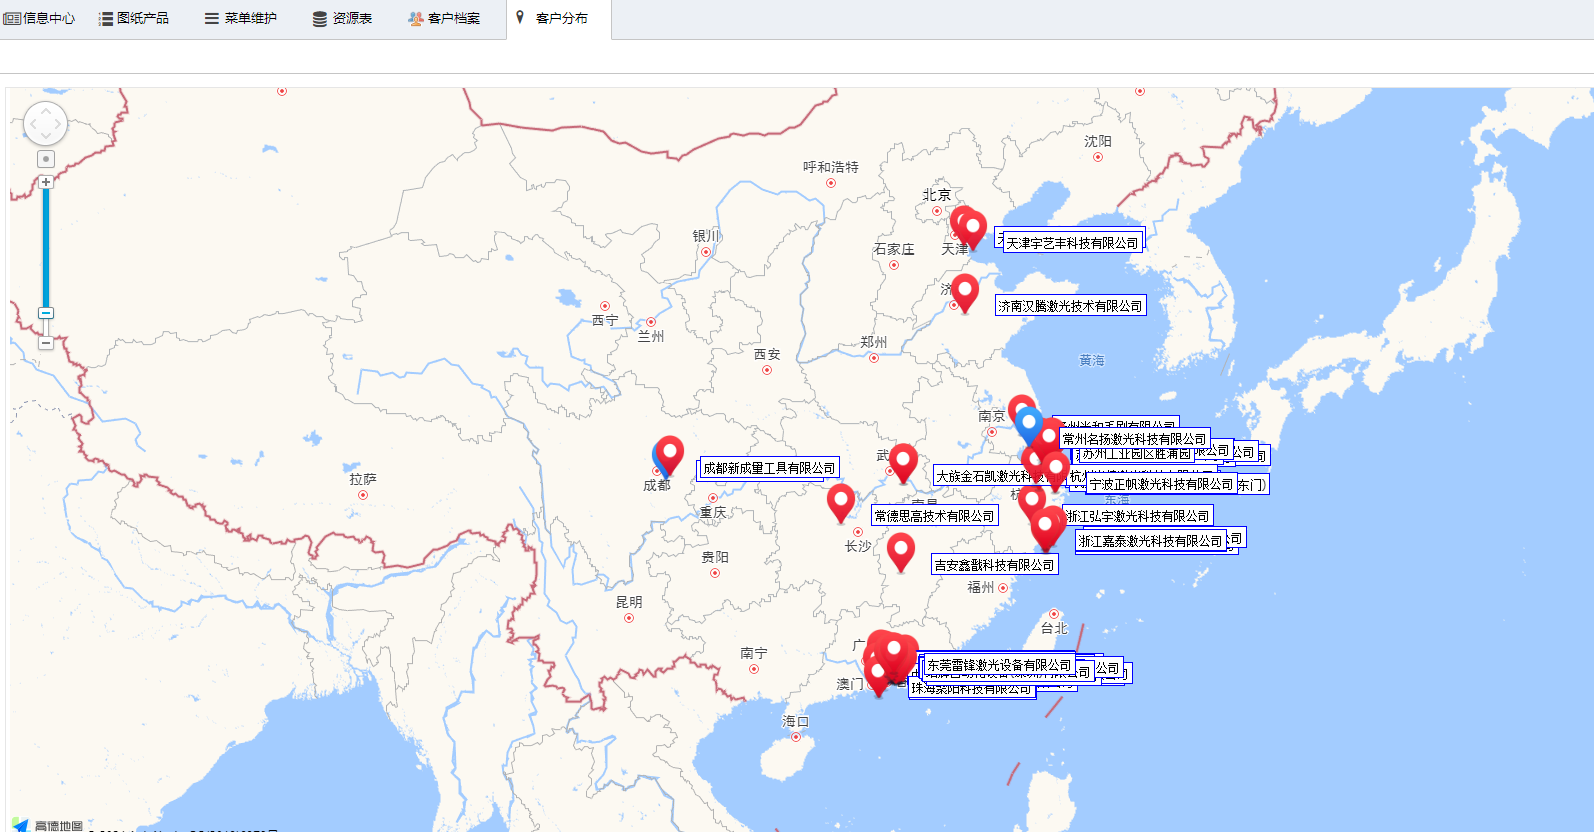This screenshot has height=832, width=1594.
Task: Click the zoom in plus button
Action: (x=46, y=182)
